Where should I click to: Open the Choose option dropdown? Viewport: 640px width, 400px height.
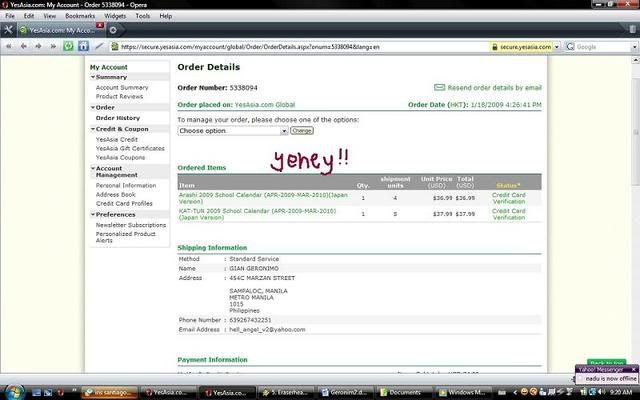click(232, 130)
